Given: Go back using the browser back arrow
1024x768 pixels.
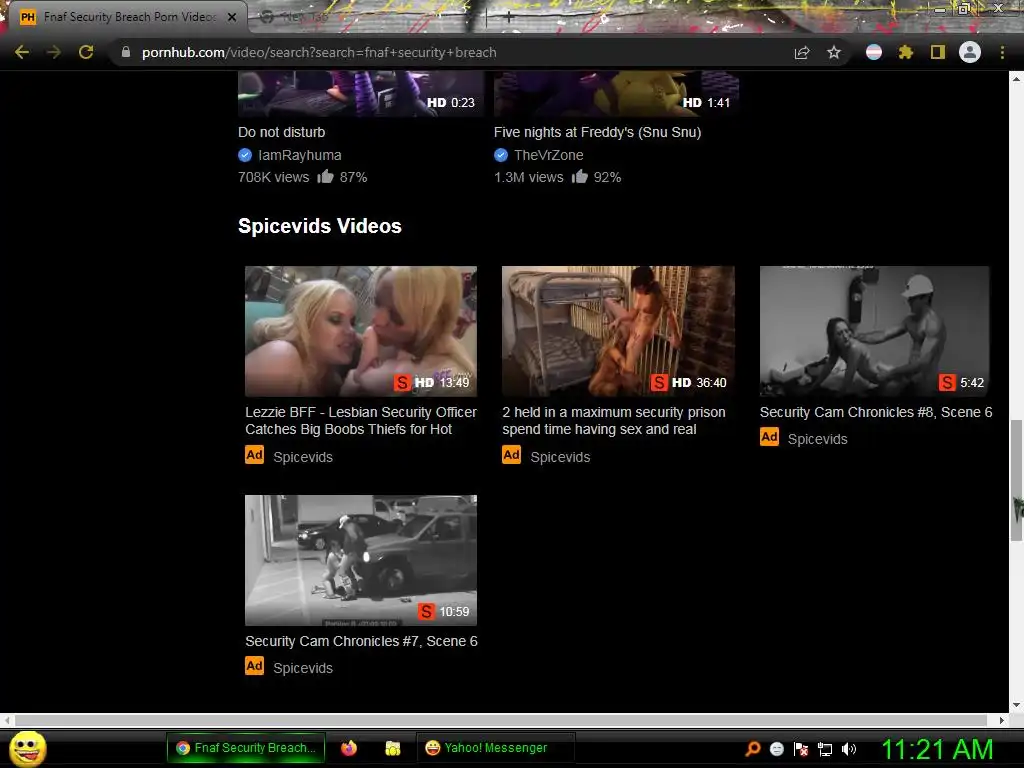Looking at the screenshot, I should (22, 52).
